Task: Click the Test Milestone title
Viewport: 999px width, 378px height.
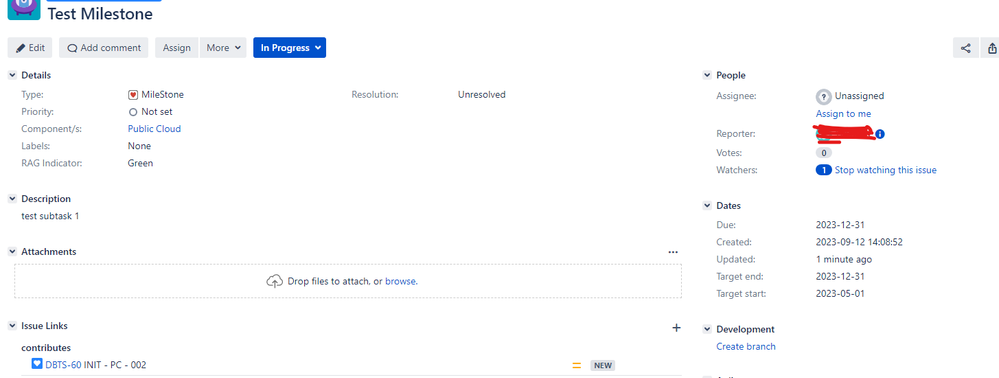Action: point(100,13)
